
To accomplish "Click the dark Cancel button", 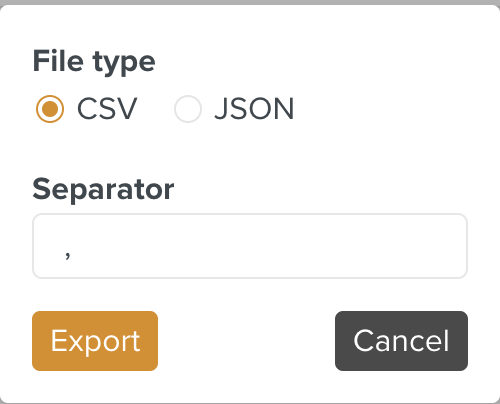I will (x=401, y=341).
